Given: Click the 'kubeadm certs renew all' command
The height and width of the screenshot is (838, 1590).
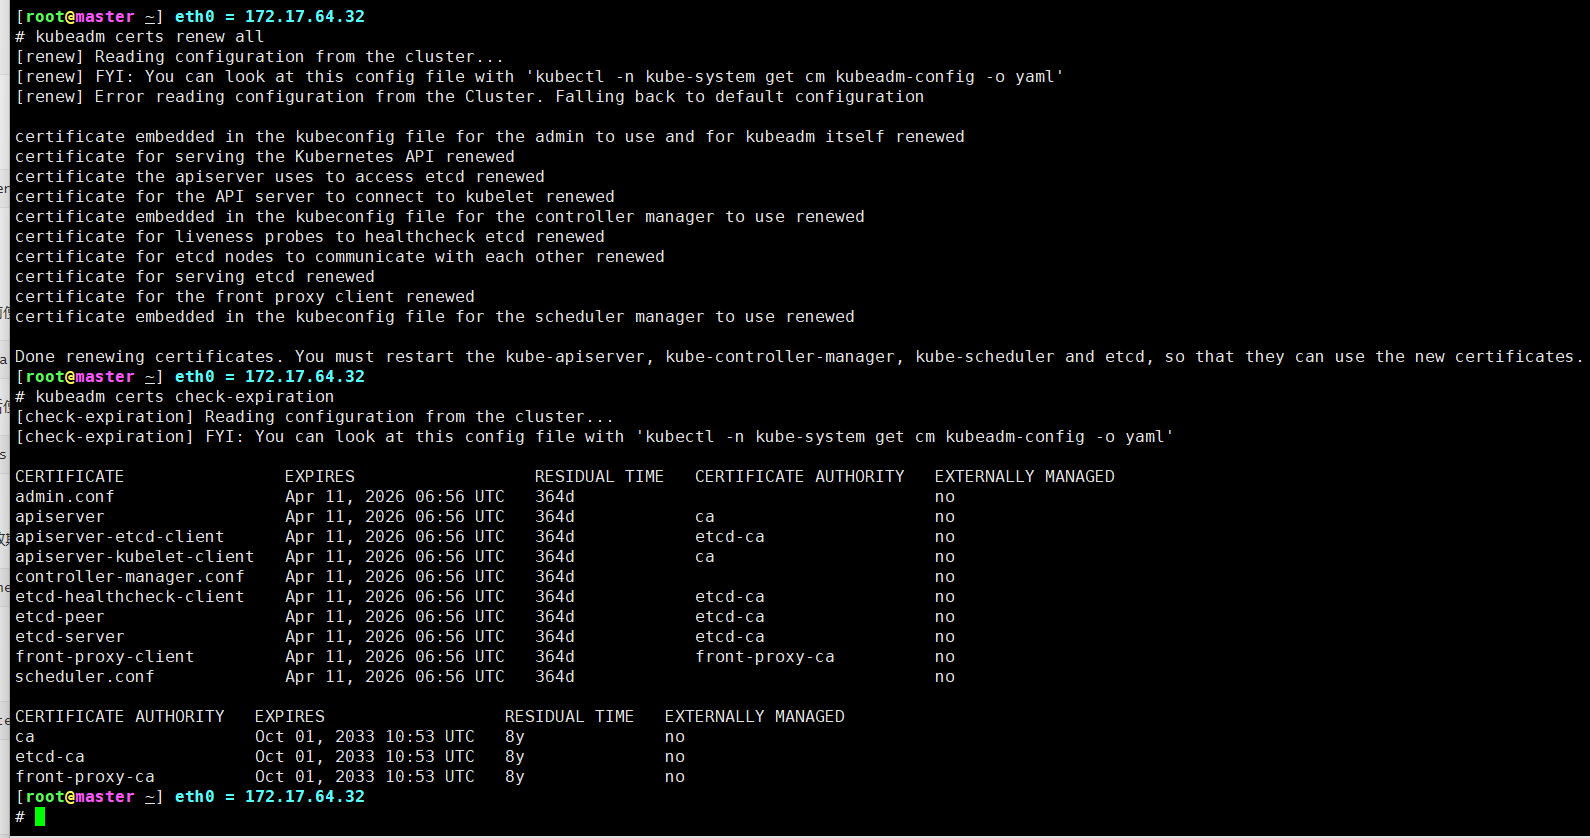Looking at the screenshot, I should (x=149, y=37).
